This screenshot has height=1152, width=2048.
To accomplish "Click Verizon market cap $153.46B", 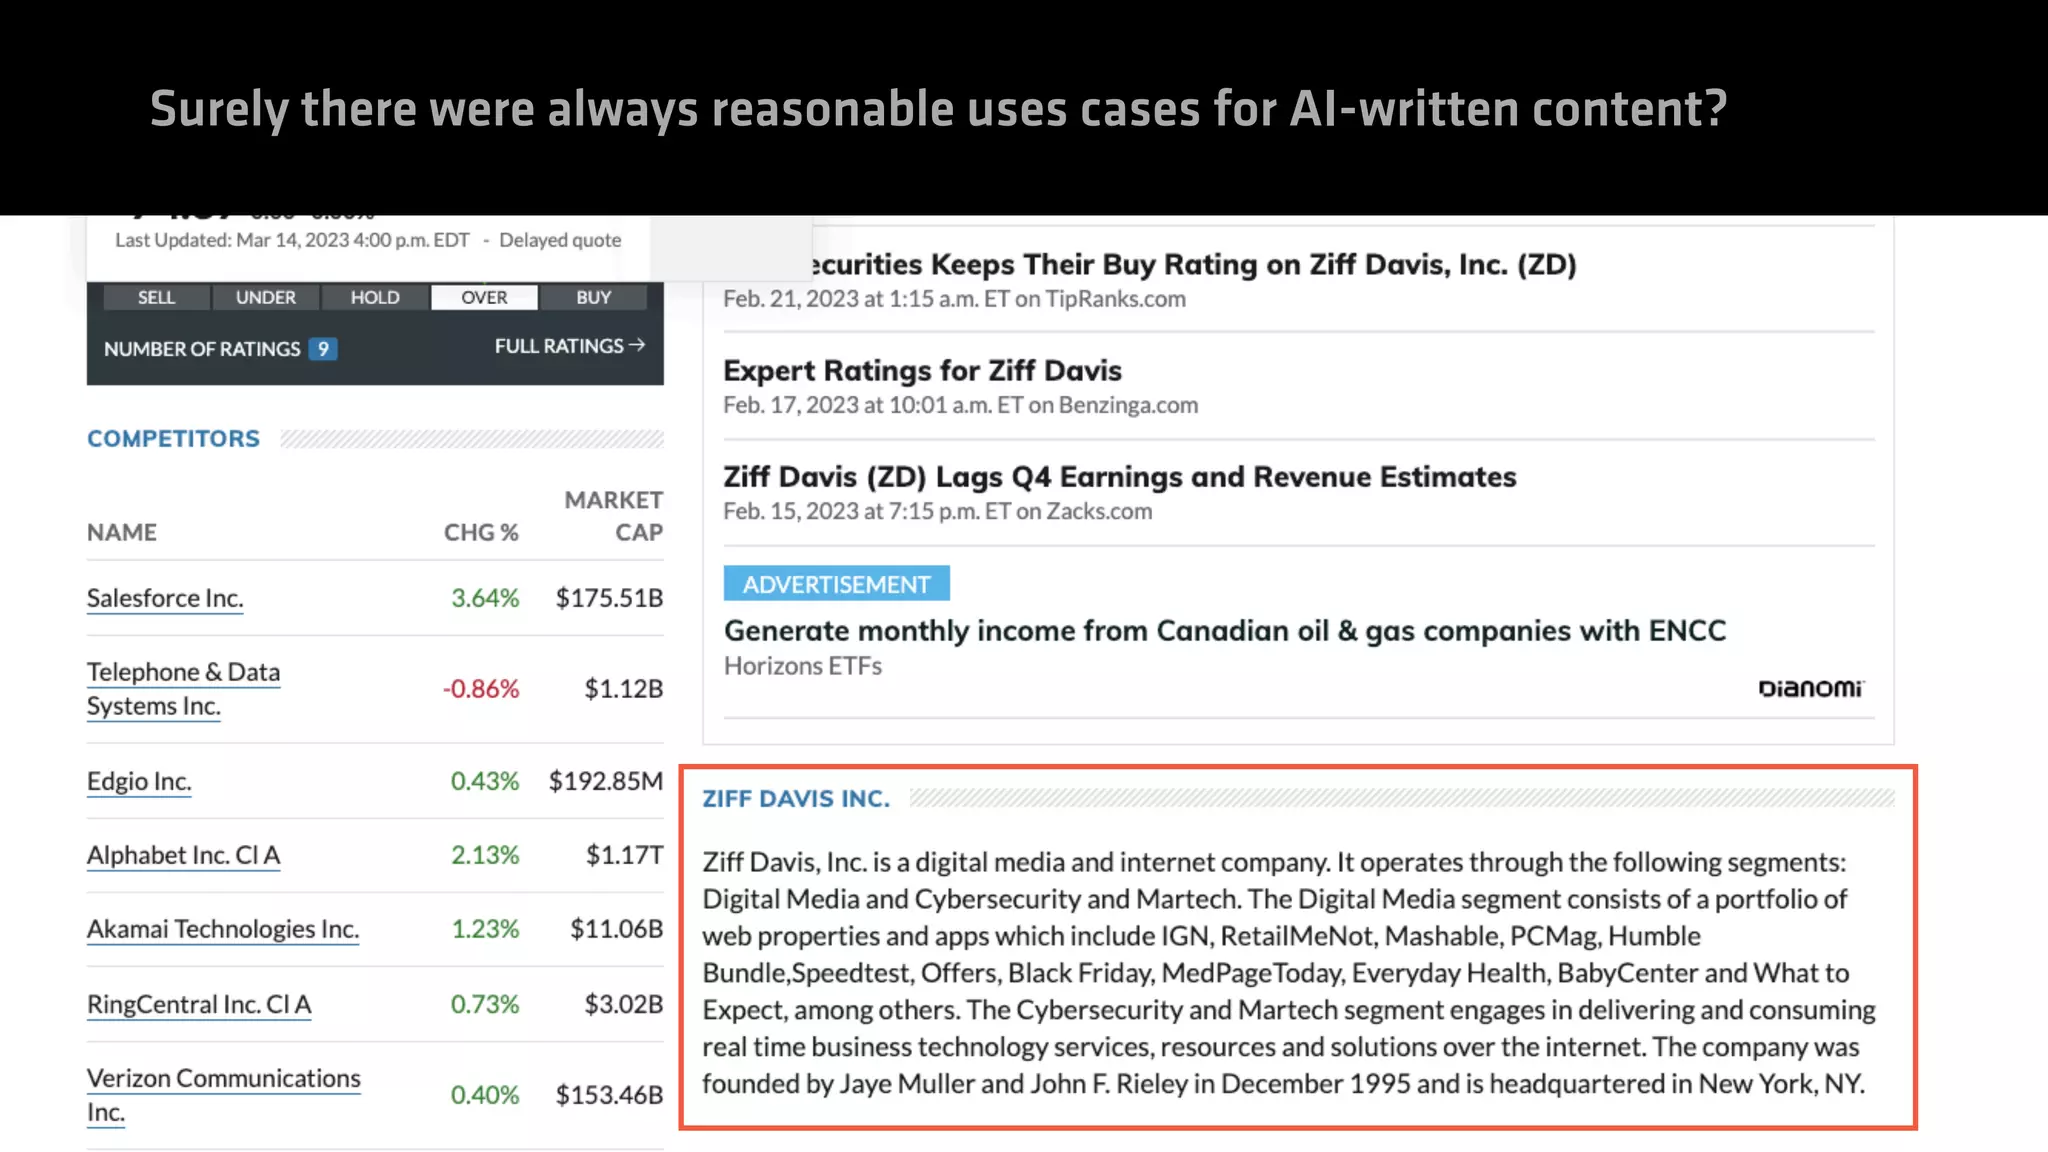I will (609, 1095).
